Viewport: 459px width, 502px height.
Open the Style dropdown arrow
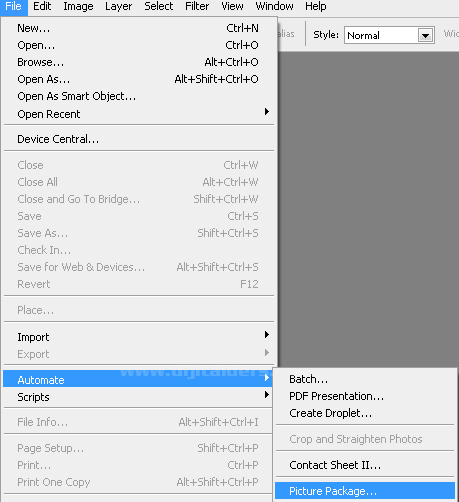425,35
